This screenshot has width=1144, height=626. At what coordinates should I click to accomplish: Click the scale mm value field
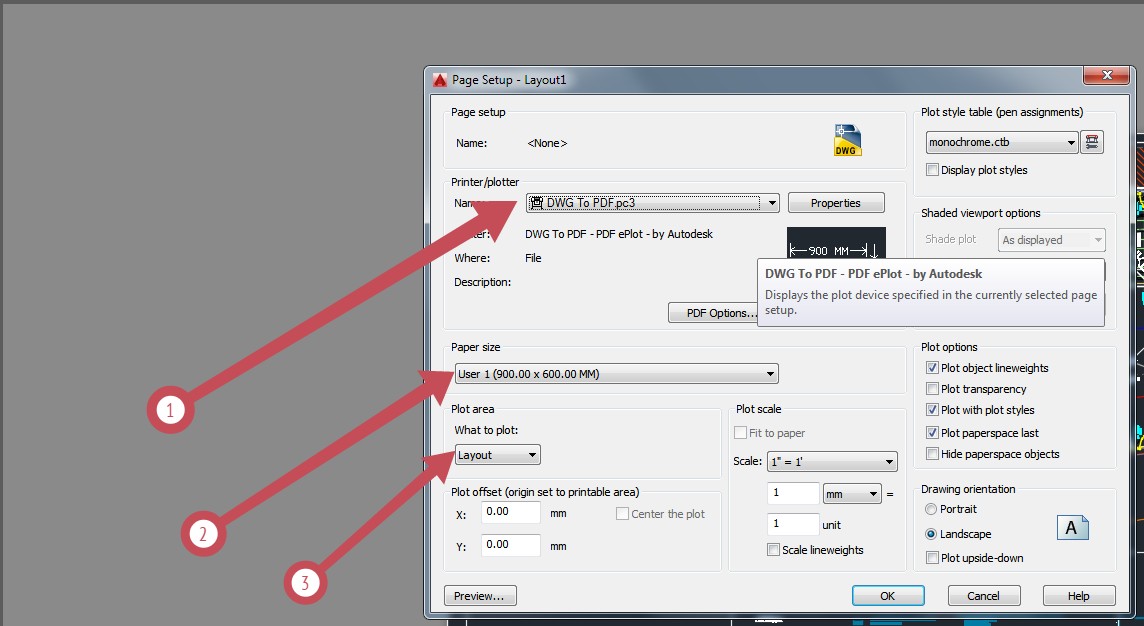(x=793, y=493)
